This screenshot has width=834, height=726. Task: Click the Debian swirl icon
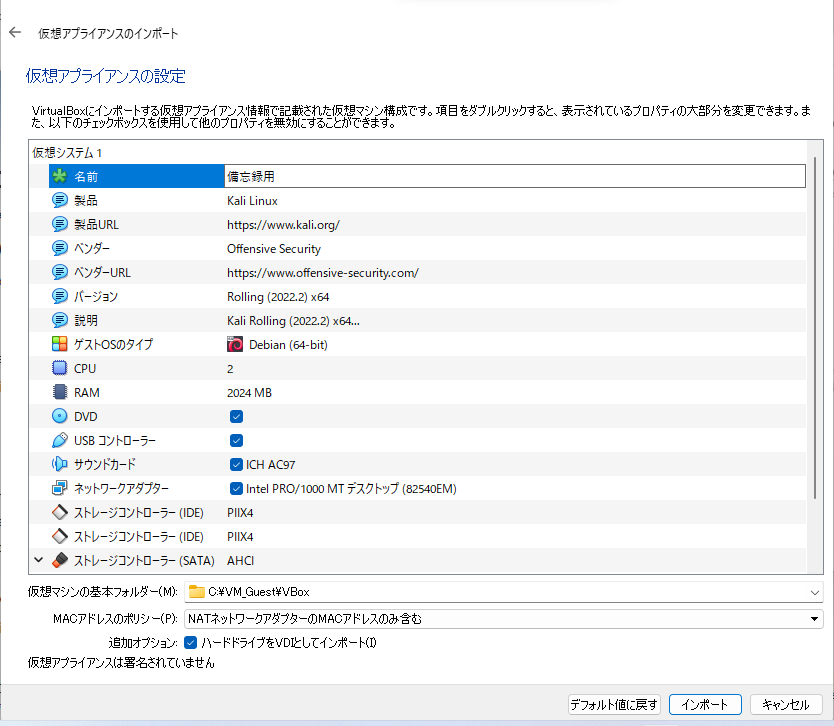point(235,344)
